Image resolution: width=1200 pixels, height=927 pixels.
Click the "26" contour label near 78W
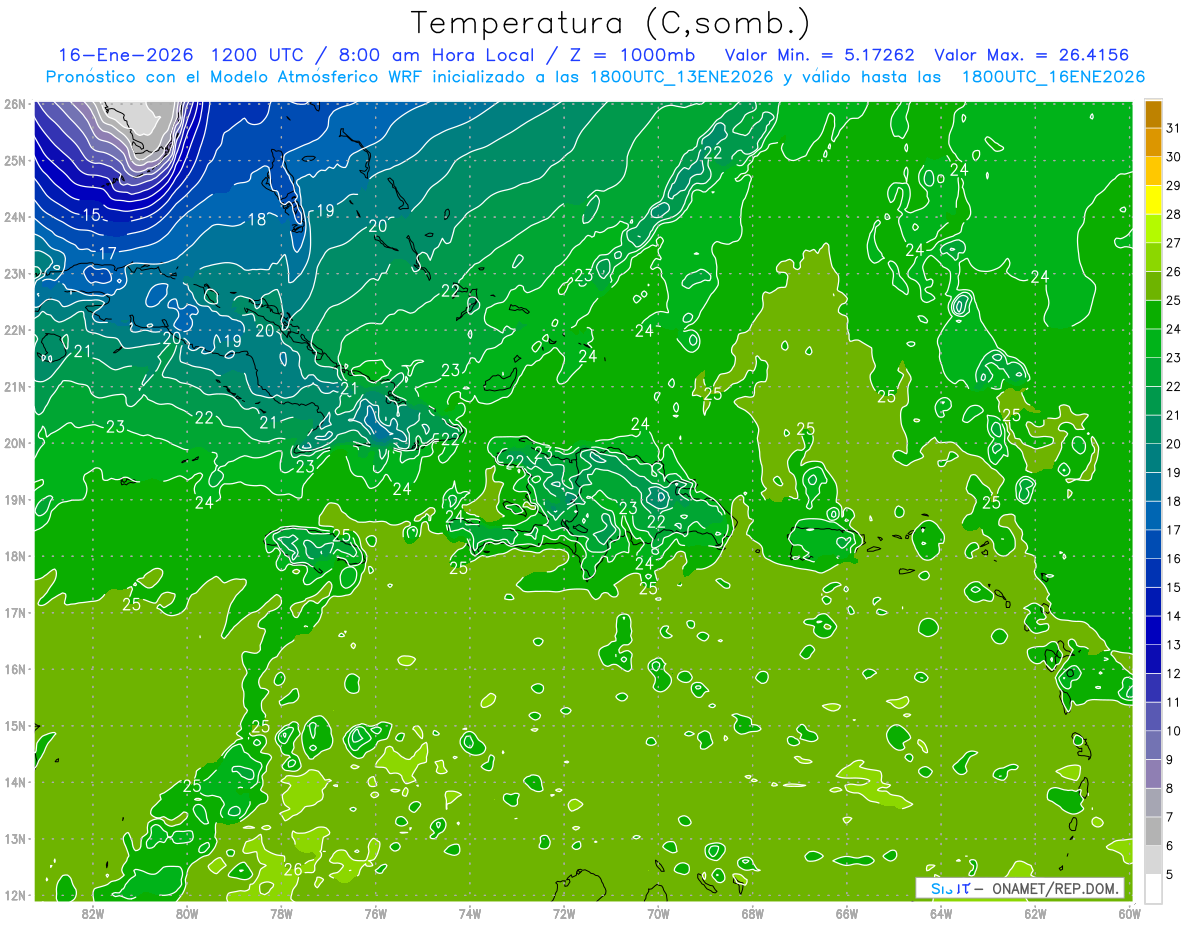pyautogui.click(x=293, y=869)
